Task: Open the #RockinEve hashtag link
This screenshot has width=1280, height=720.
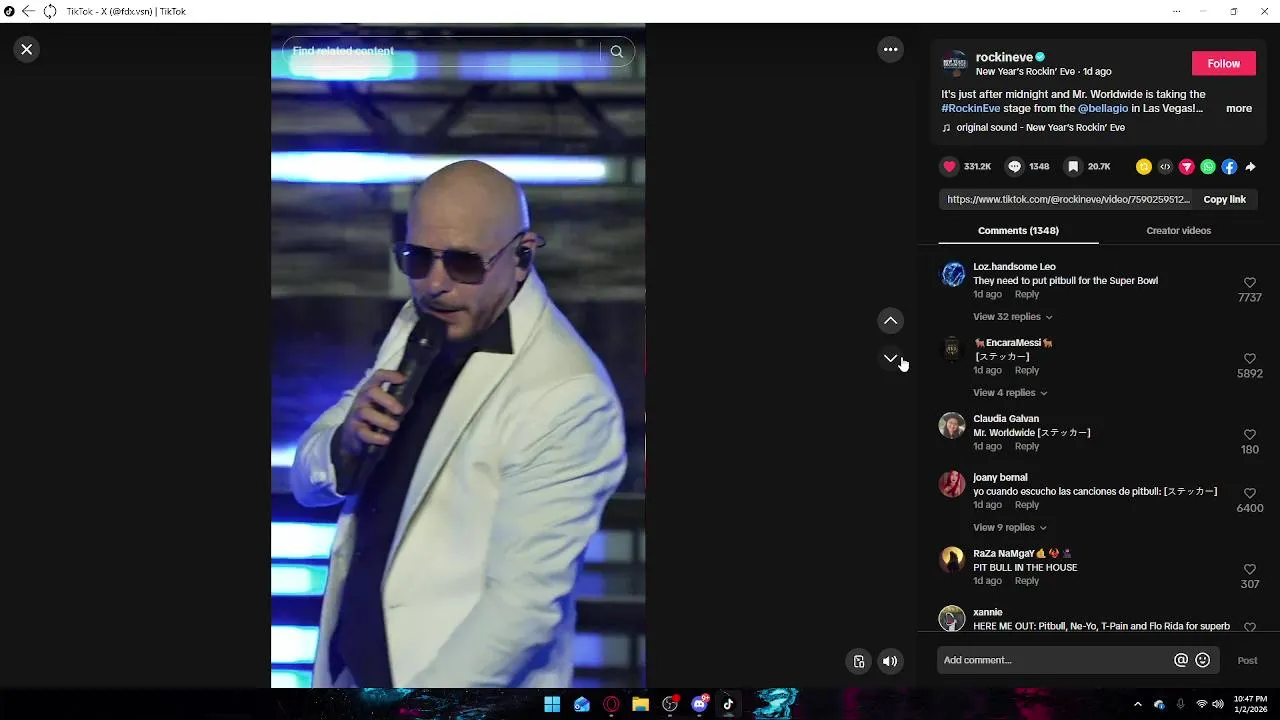Action: click(x=971, y=108)
